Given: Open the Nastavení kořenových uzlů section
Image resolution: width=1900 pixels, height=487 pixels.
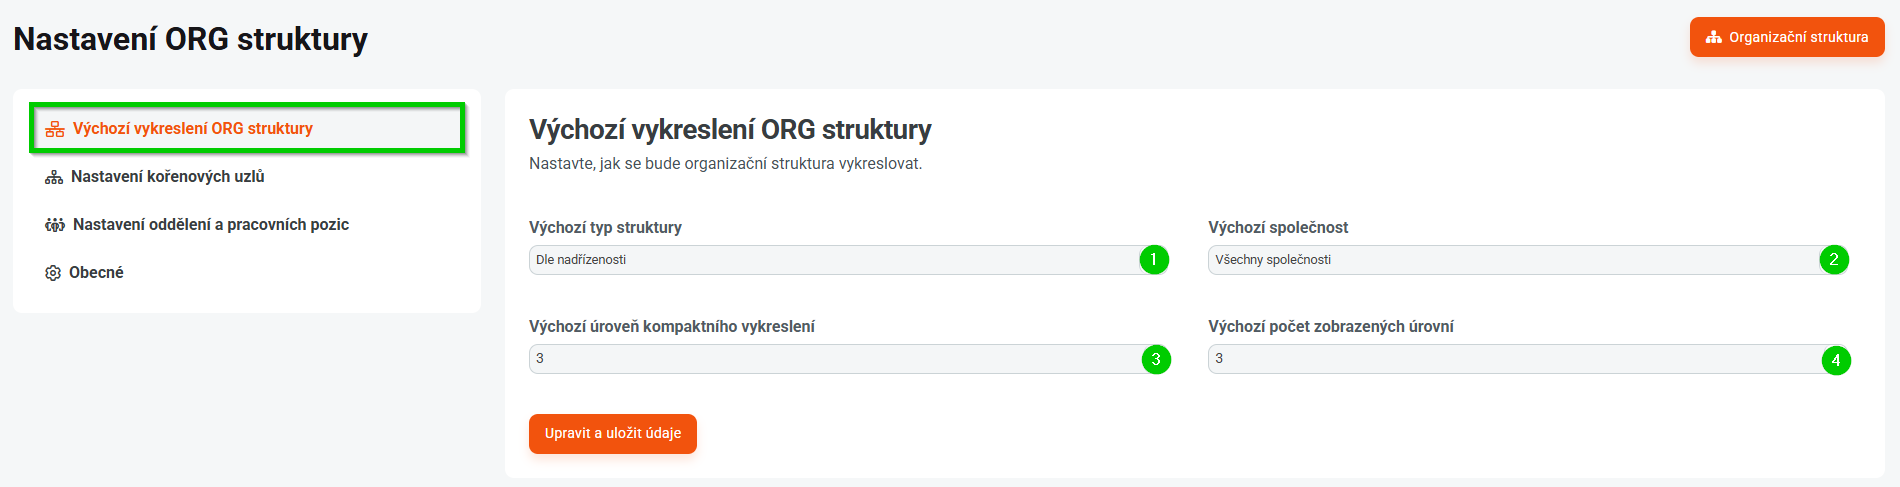Looking at the screenshot, I should click(168, 177).
